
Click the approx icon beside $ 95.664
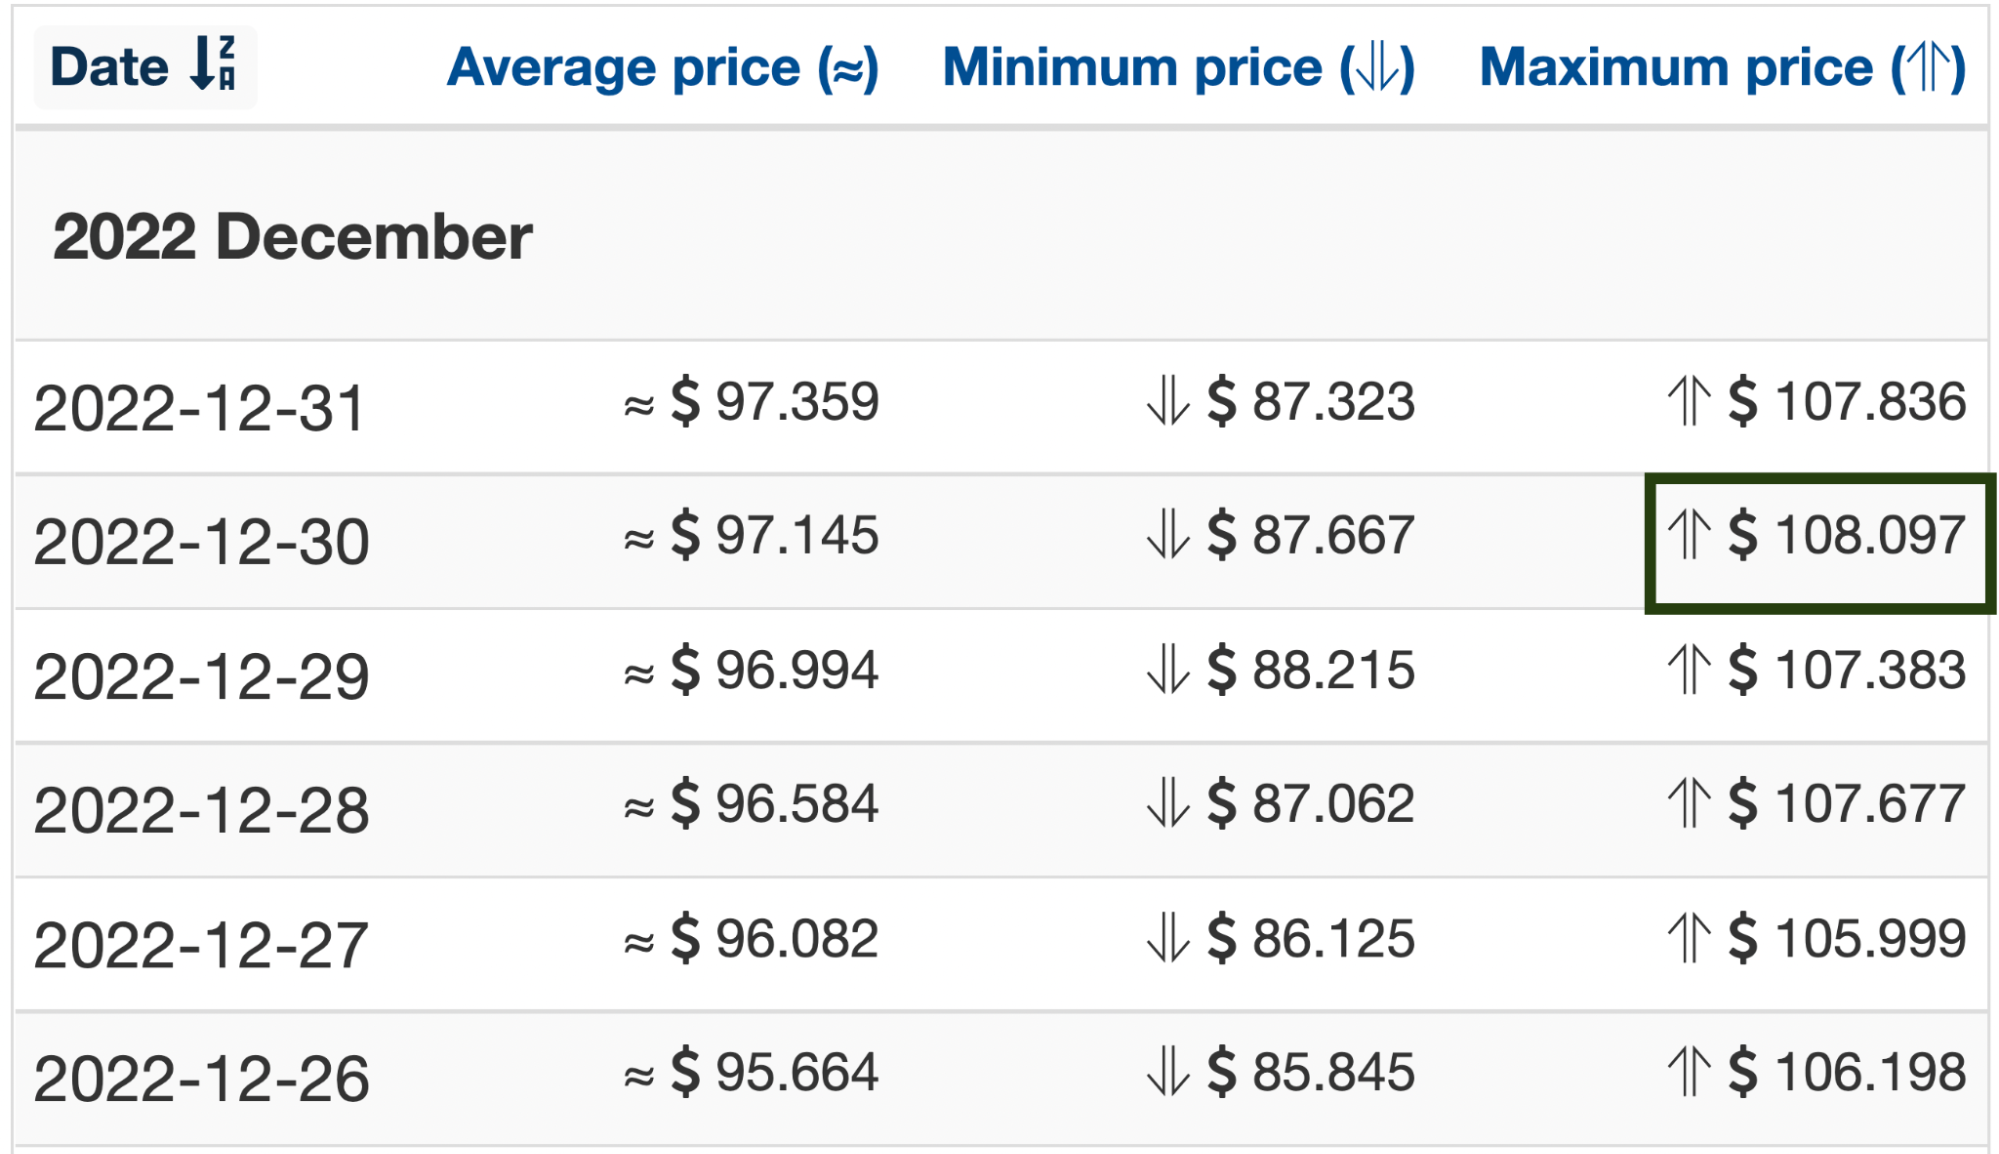639,1076
